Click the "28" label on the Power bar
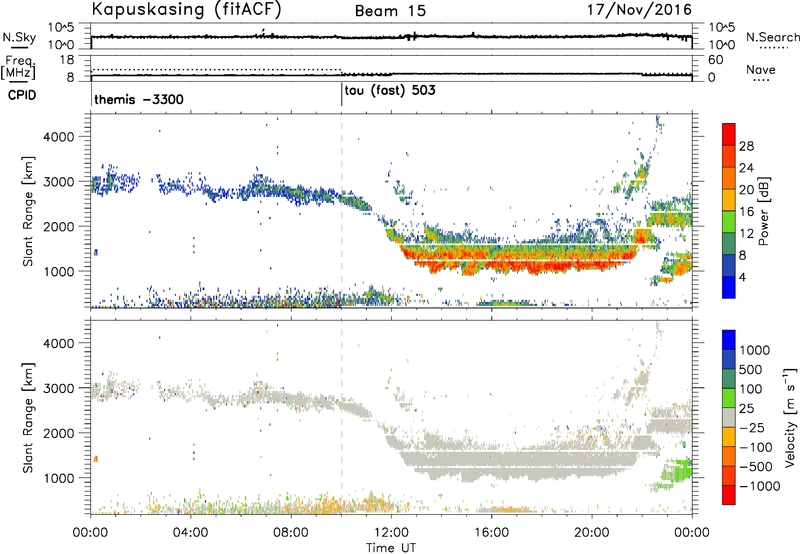 click(x=746, y=146)
